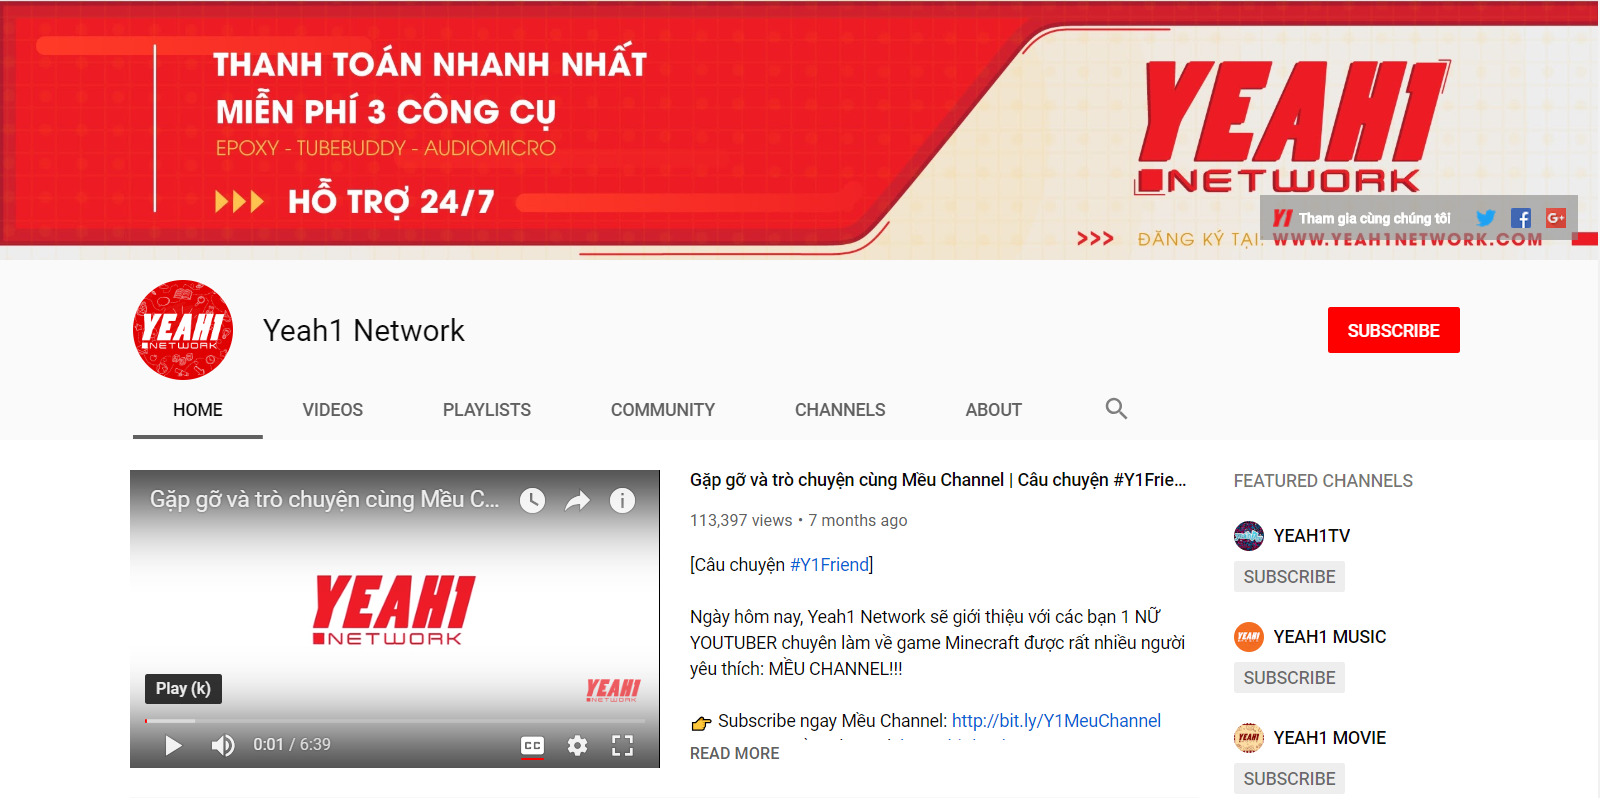The height and width of the screenshot is (798, 1600).
Task: Open the YEAH1 MOVIE channel avatar
Action: pyautogui.click(x=1249, y=738)
